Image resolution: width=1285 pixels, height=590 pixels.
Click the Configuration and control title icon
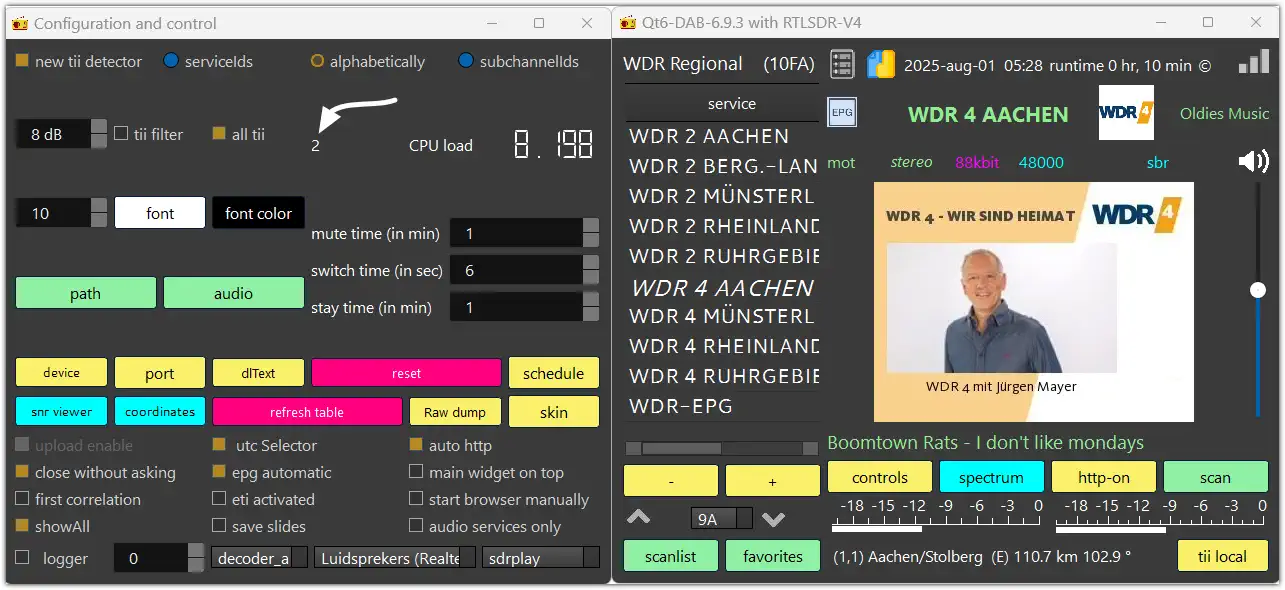click(19, 23)
